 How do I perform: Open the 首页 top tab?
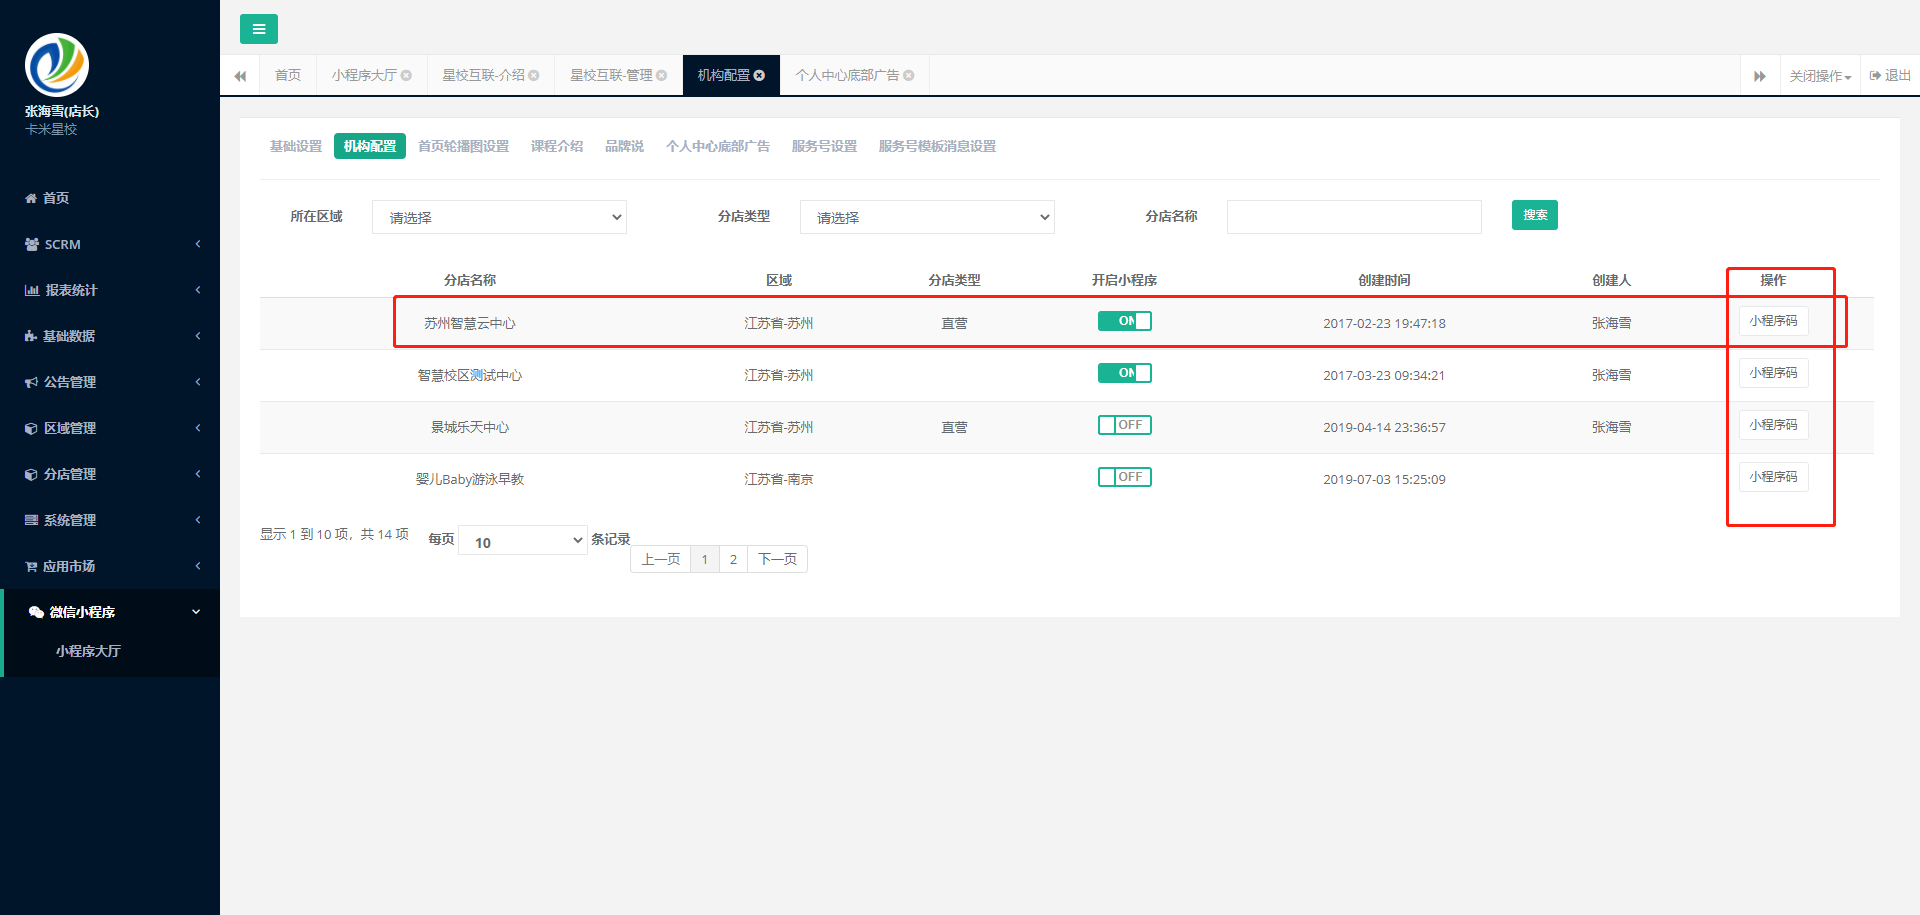(288, 76)
